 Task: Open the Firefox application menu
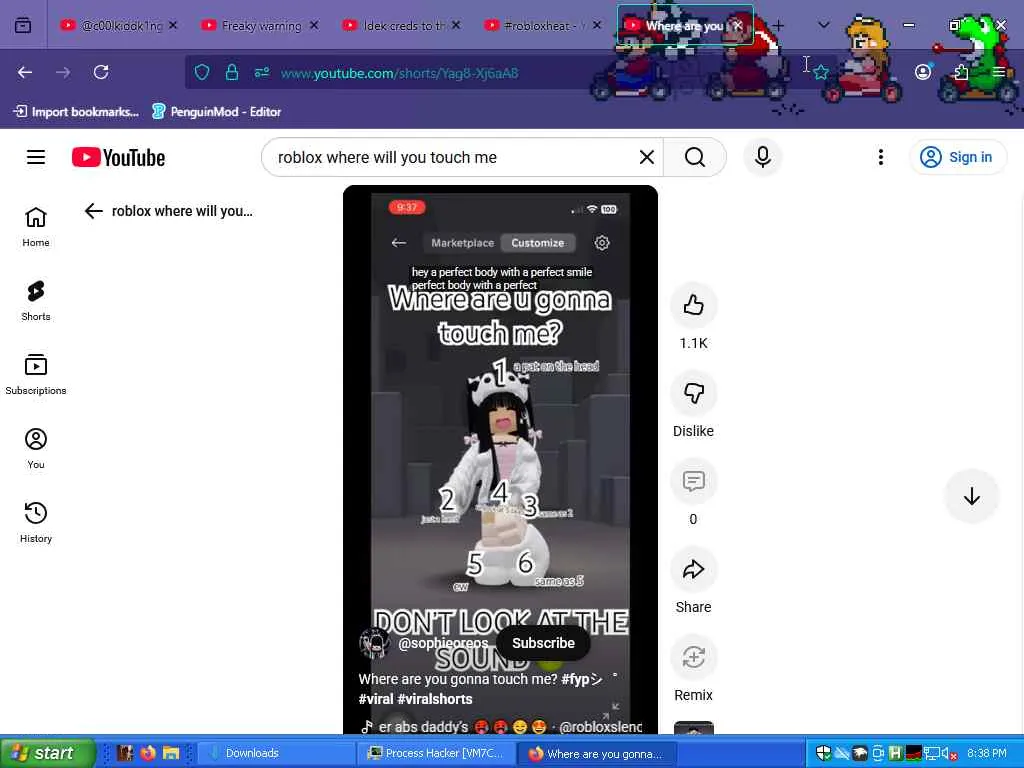coord(999,72)
